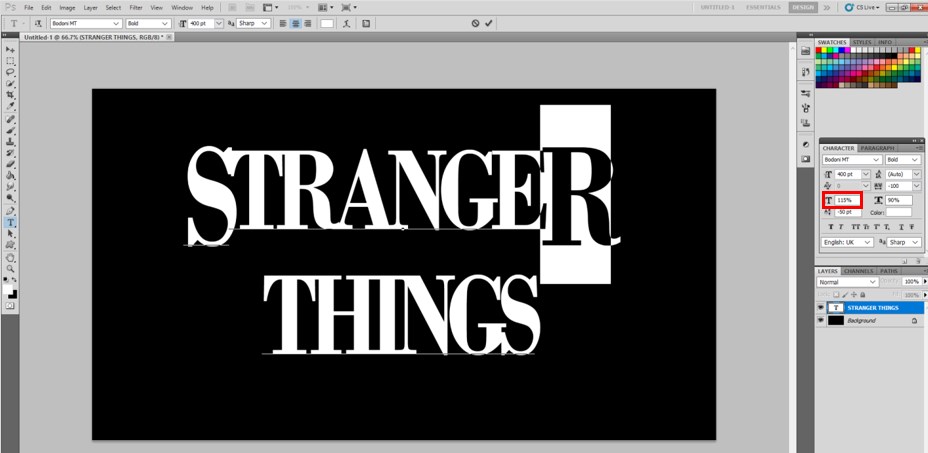928x453 pixels.
Task: Align text left
Action: coord(283,23)
